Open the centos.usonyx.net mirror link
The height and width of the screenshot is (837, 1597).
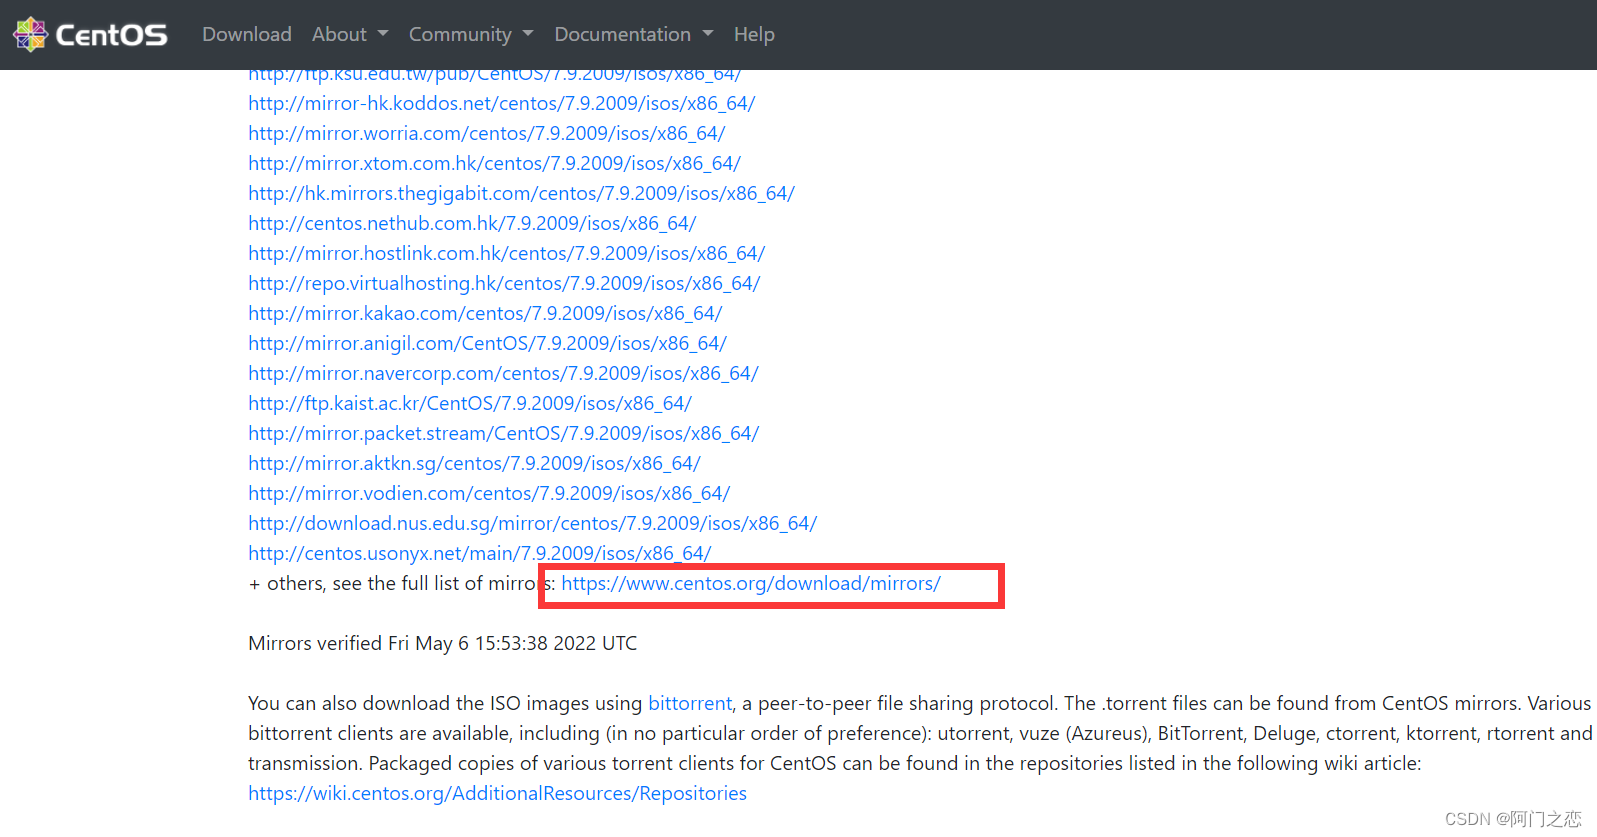[x=480, y=553]
